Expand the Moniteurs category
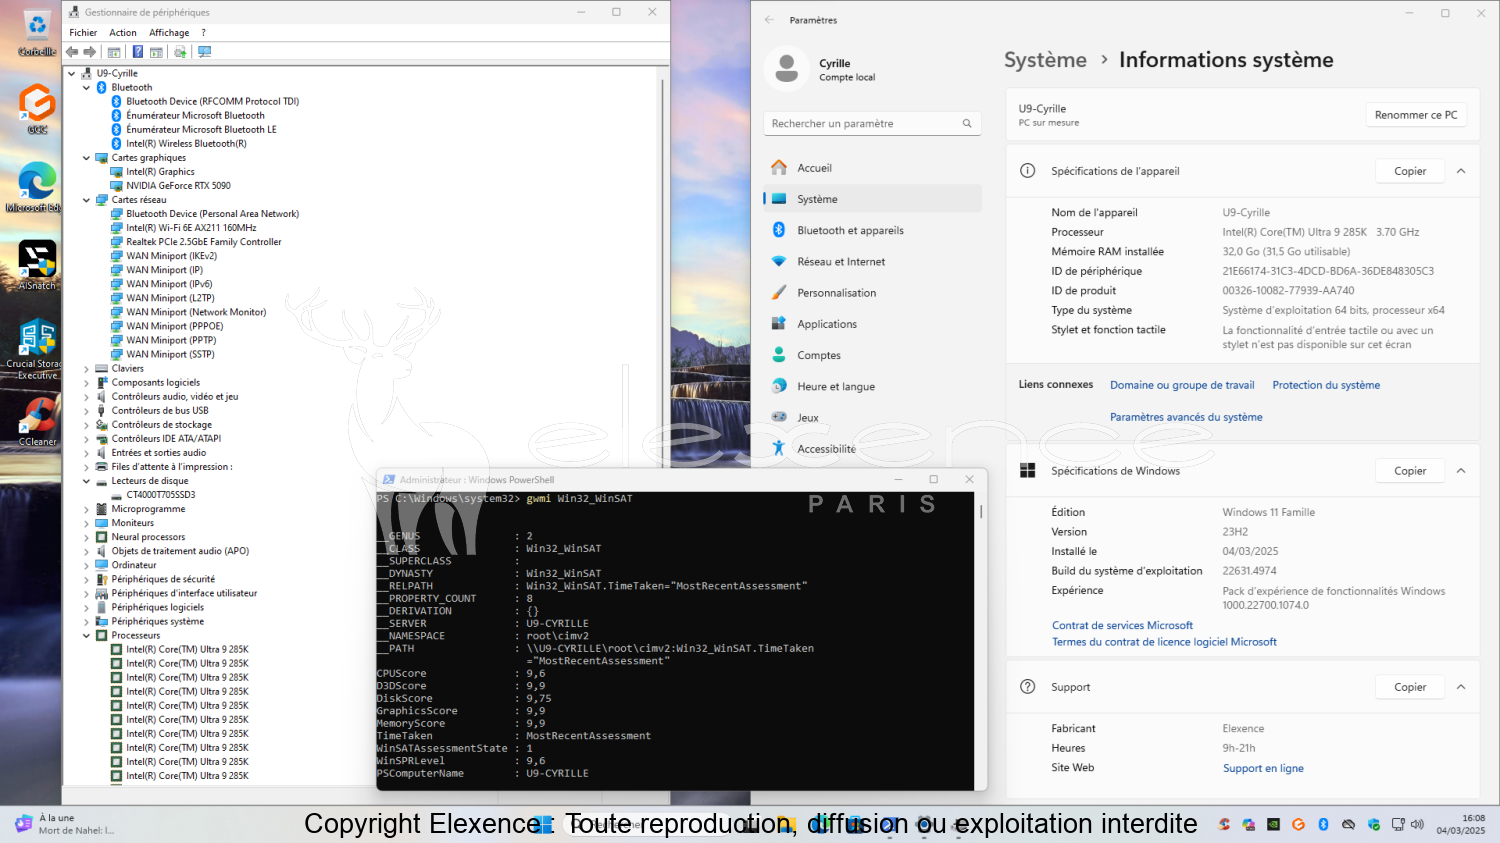Image resolution: width=1500 pixels, height=843 pixels. 86,523
